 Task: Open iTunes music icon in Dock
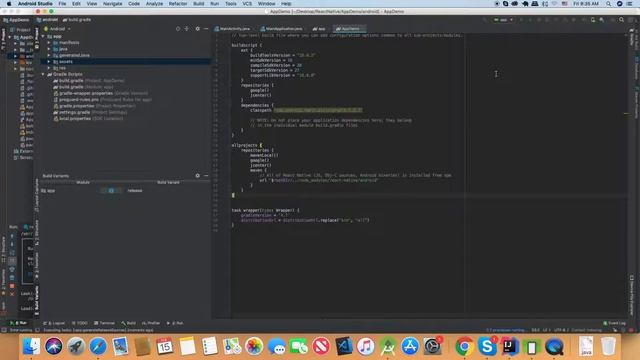pos(366,347)
